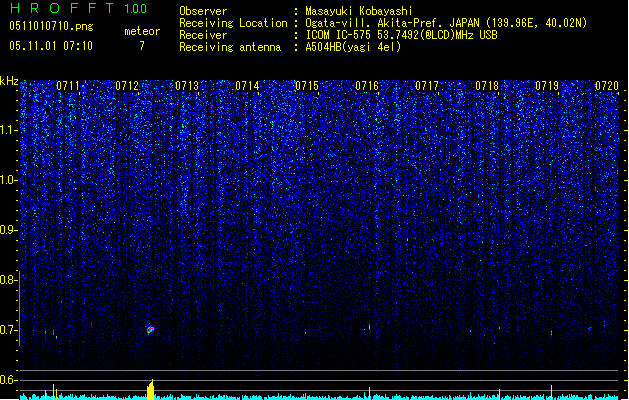Click the 0713 time marker
This screenshot has width=629, height=400.
point(187,86)
